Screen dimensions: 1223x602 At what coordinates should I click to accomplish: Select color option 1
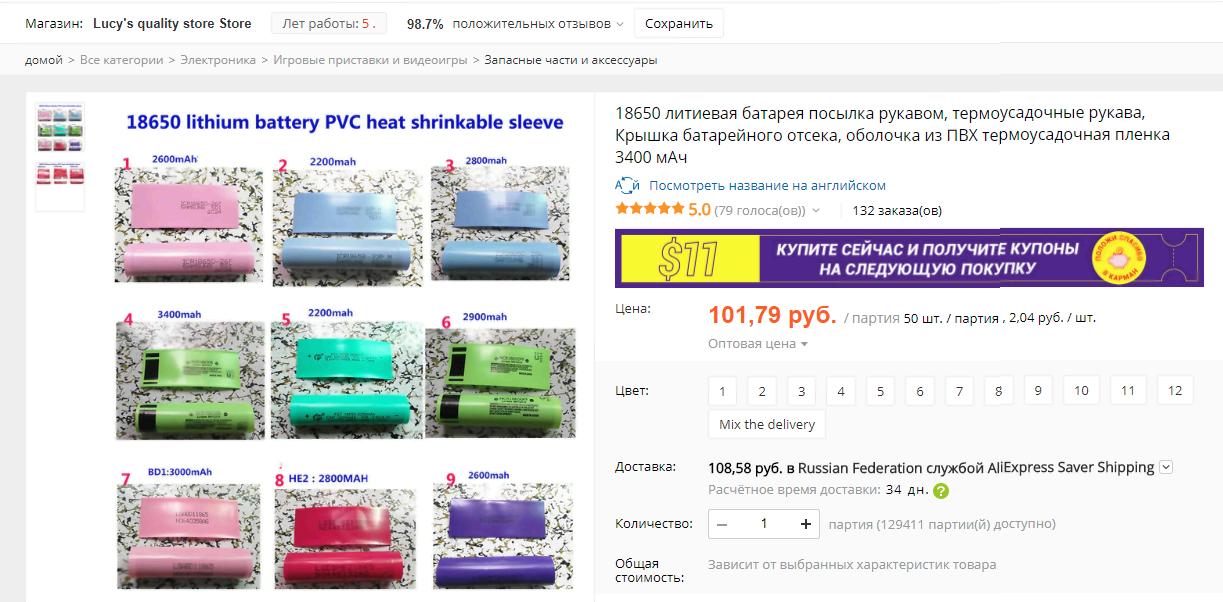tap(722, 391)
